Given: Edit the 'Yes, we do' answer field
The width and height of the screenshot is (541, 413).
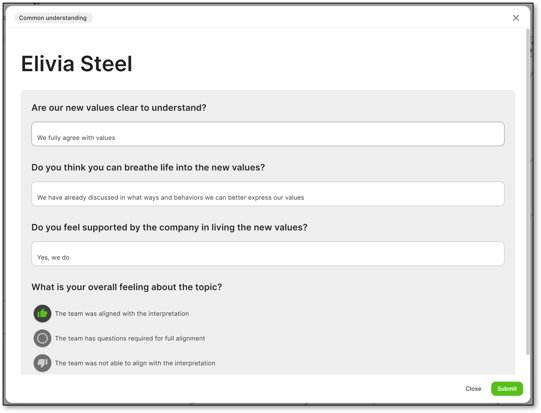Looking at the screenshot, I should (x=268, y=254).
